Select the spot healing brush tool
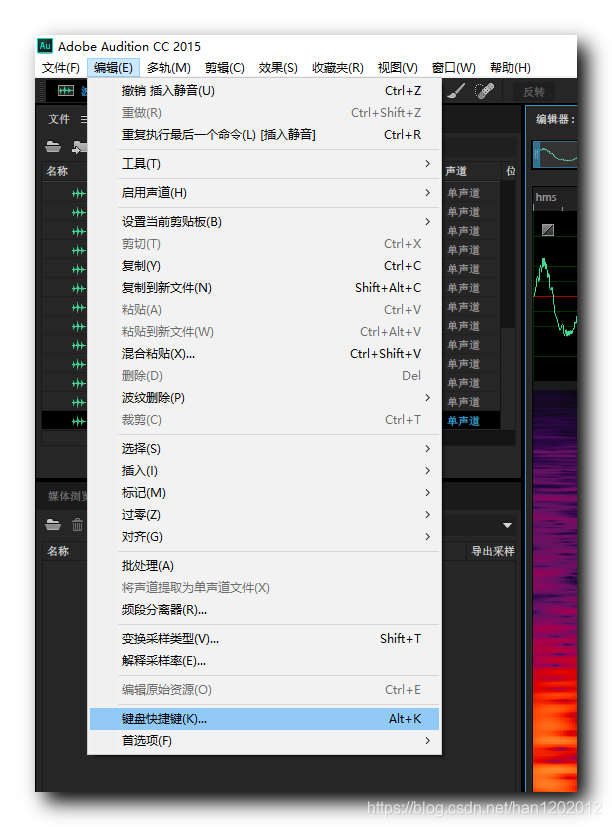Viewport: 612px width, 827px height. (x=484, y=91)
